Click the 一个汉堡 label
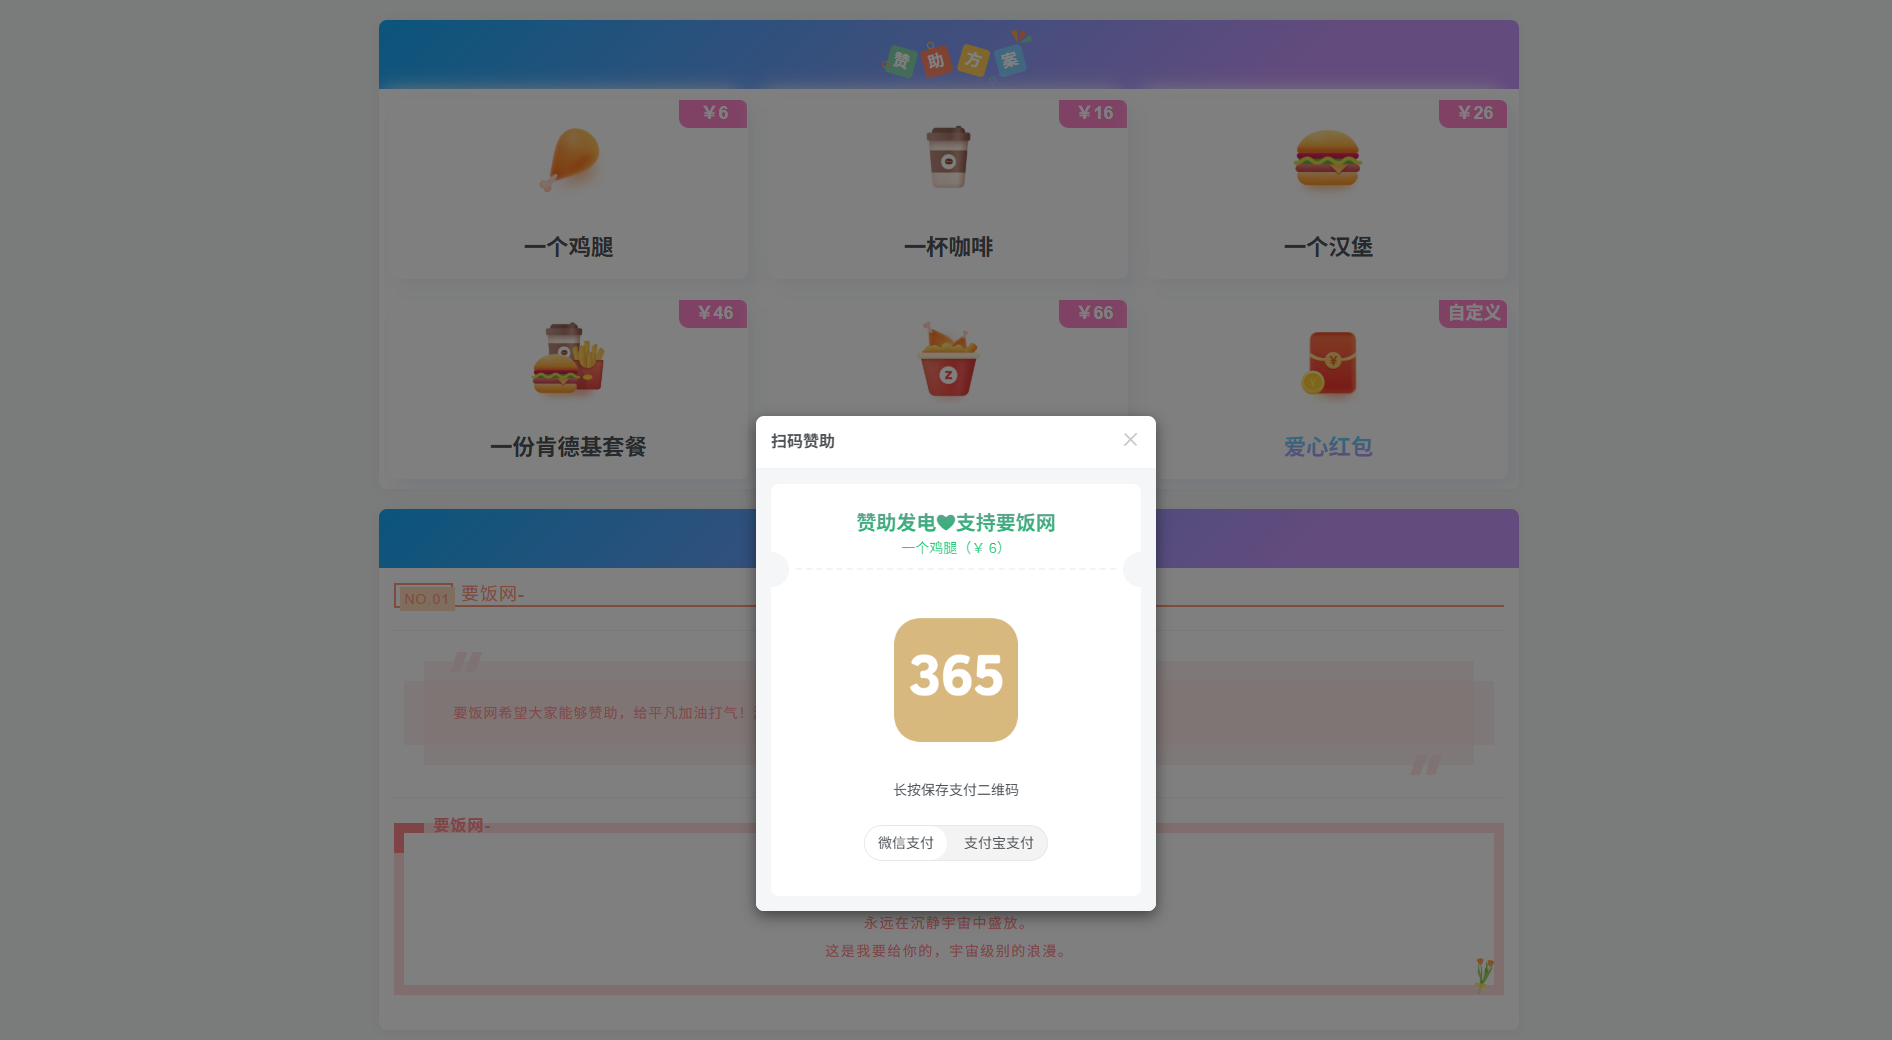This screenshot has height=1040, width=1892. pyautogui.click(x=1328, y=247)
